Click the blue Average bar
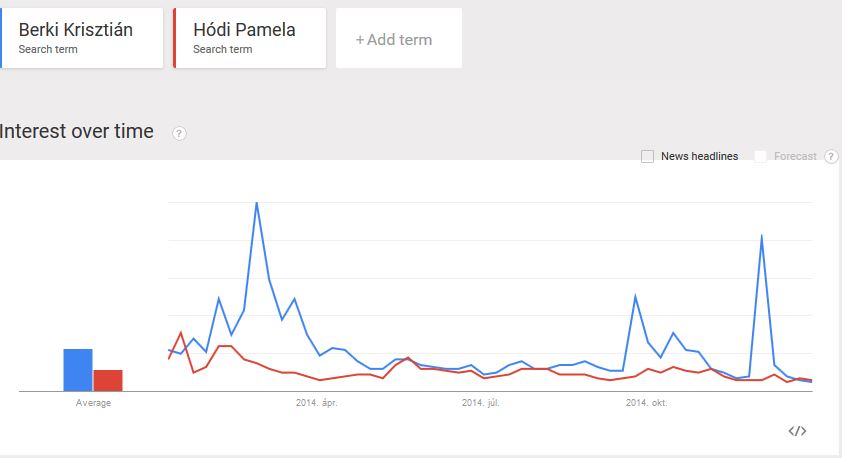The height and width of the screenshot is (458, 842). click(x=78, y=370)
